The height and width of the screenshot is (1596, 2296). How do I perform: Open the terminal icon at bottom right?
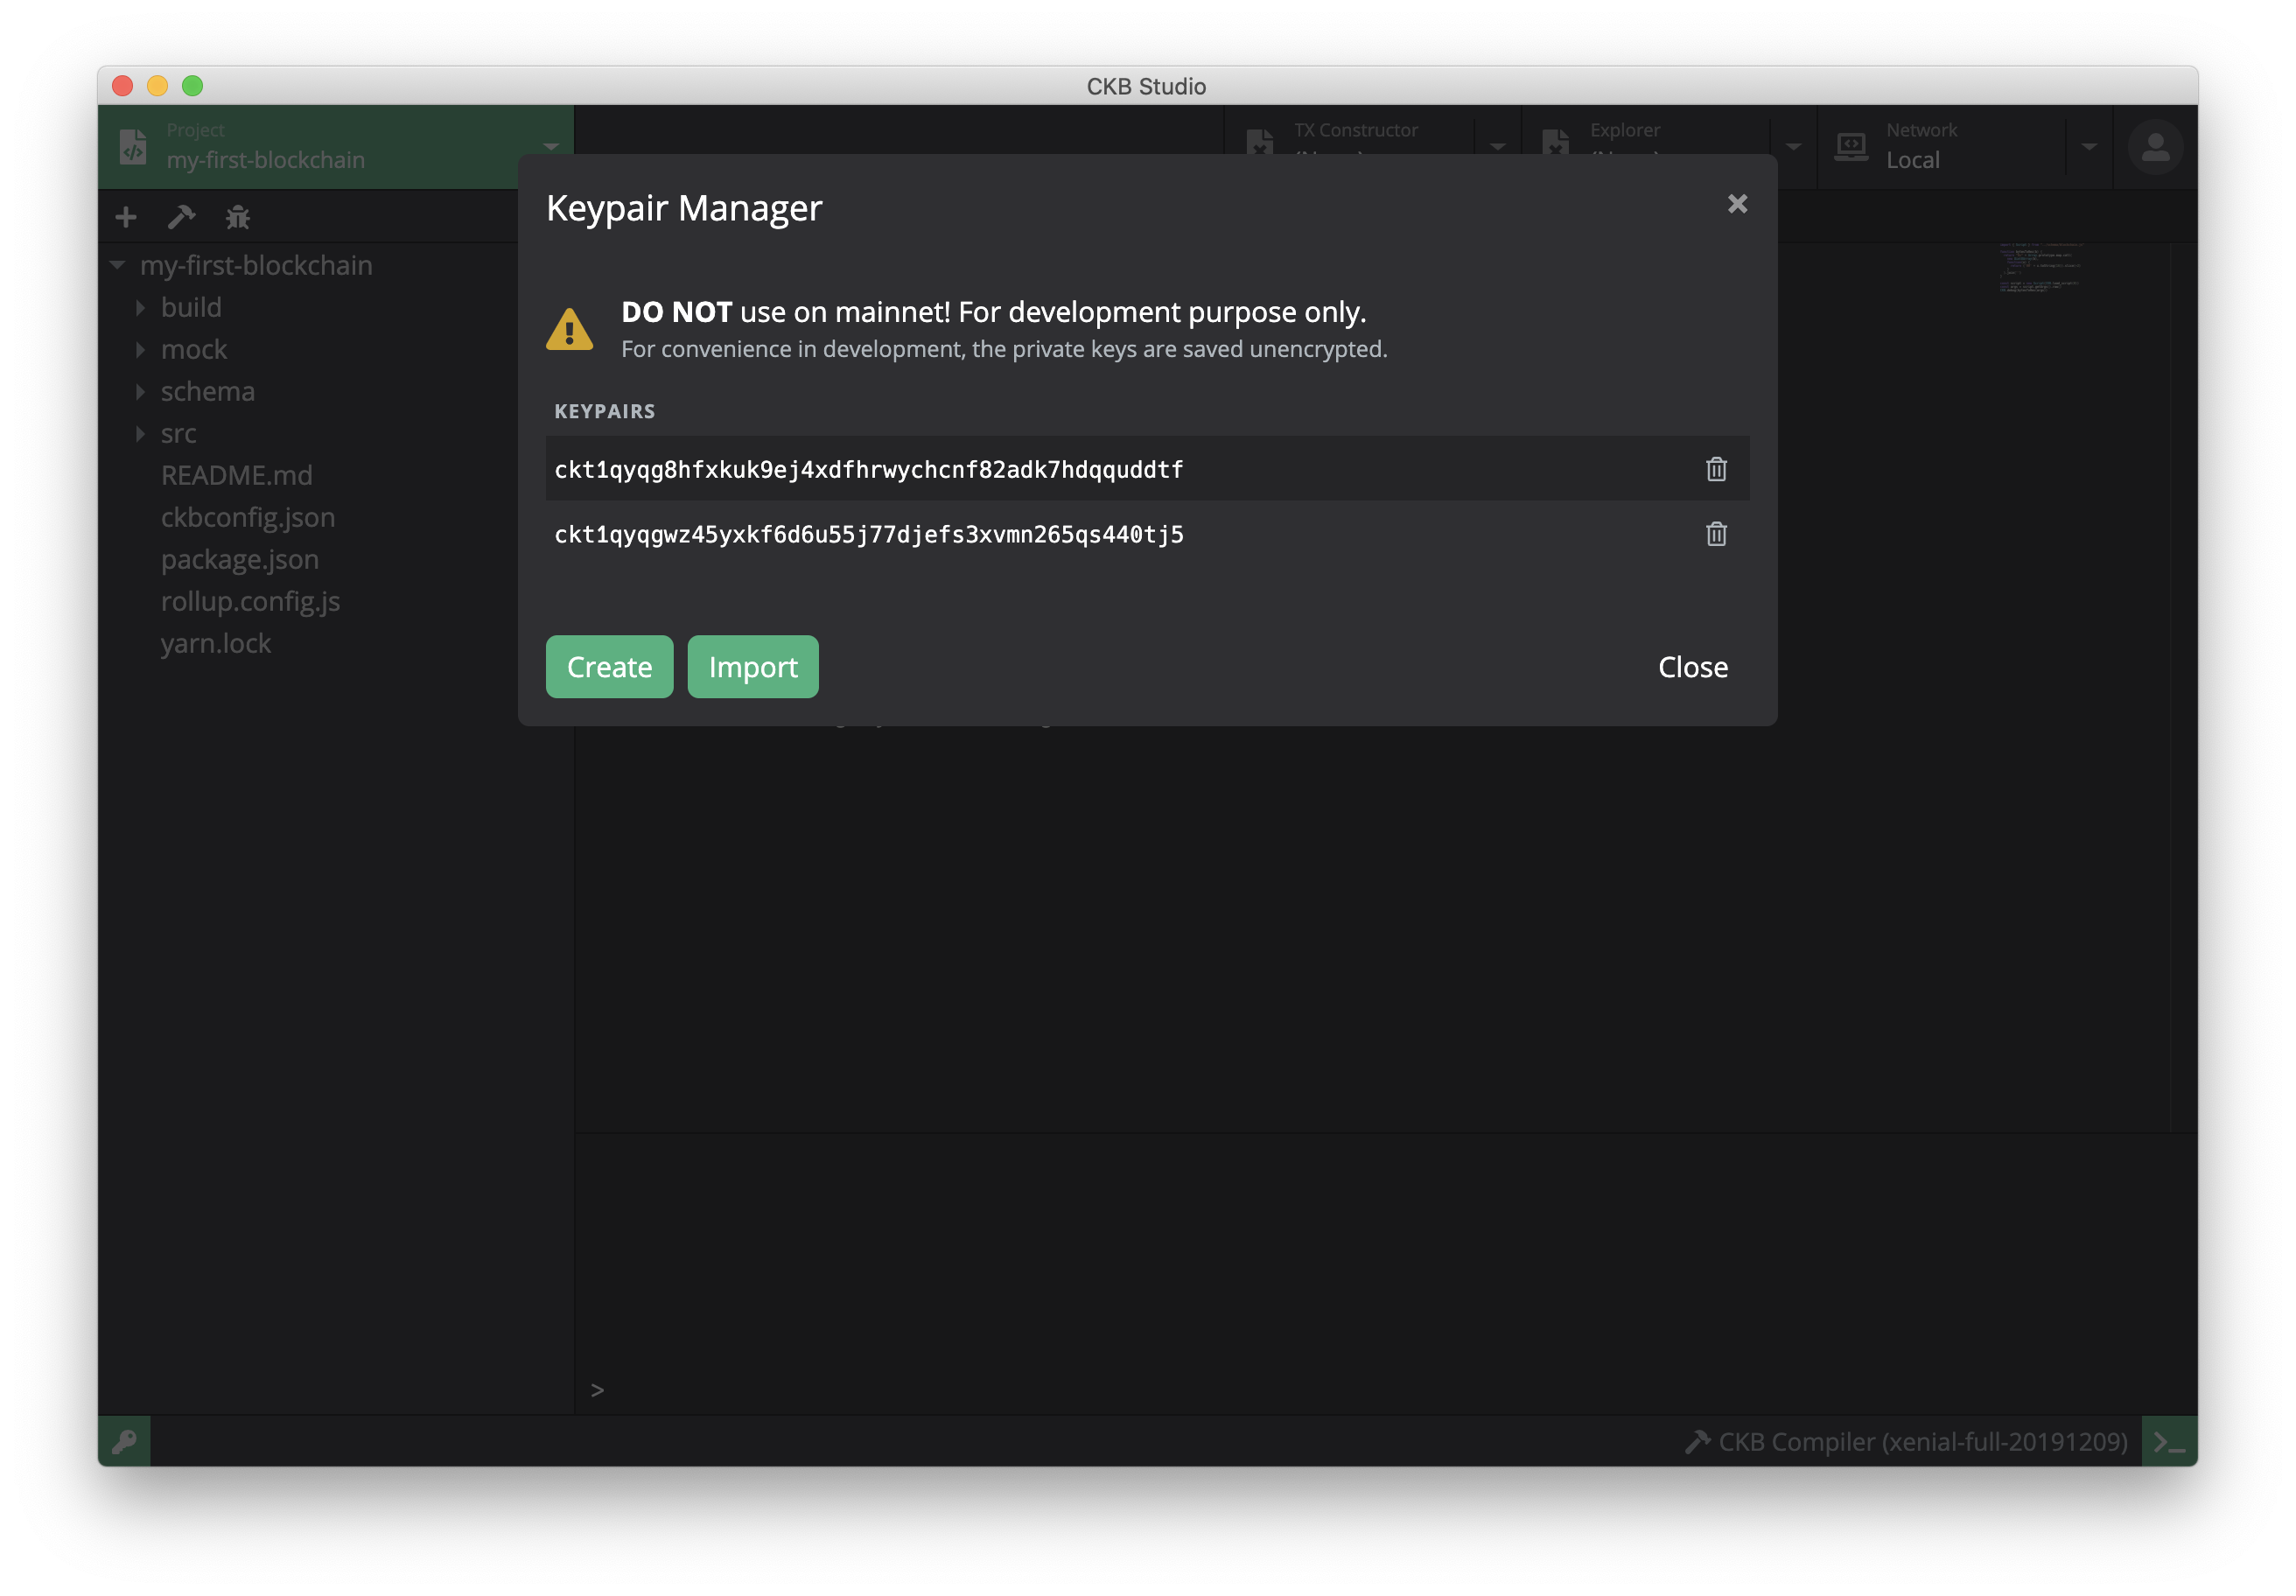point(2168,1441)
